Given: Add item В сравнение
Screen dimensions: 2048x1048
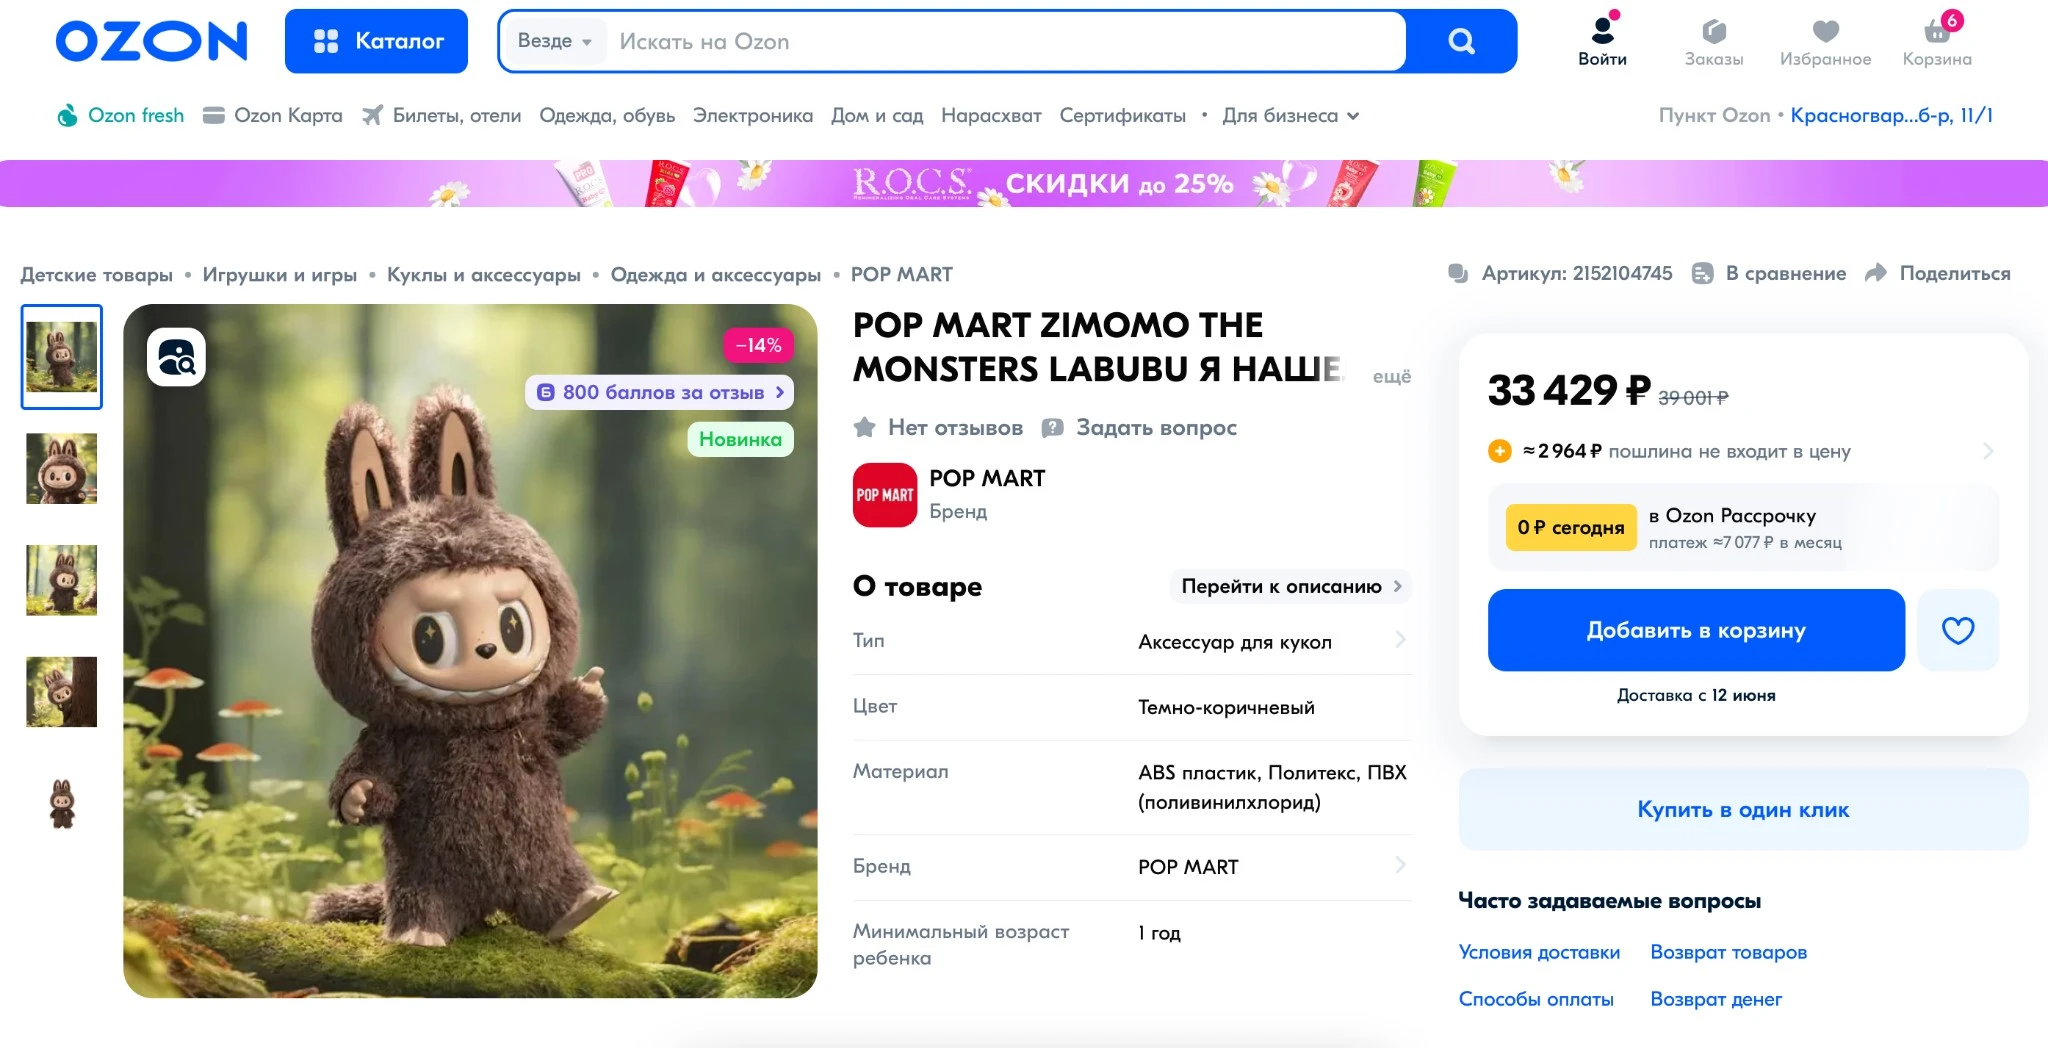Looking at the screenshot, I should coord(1768,273).
